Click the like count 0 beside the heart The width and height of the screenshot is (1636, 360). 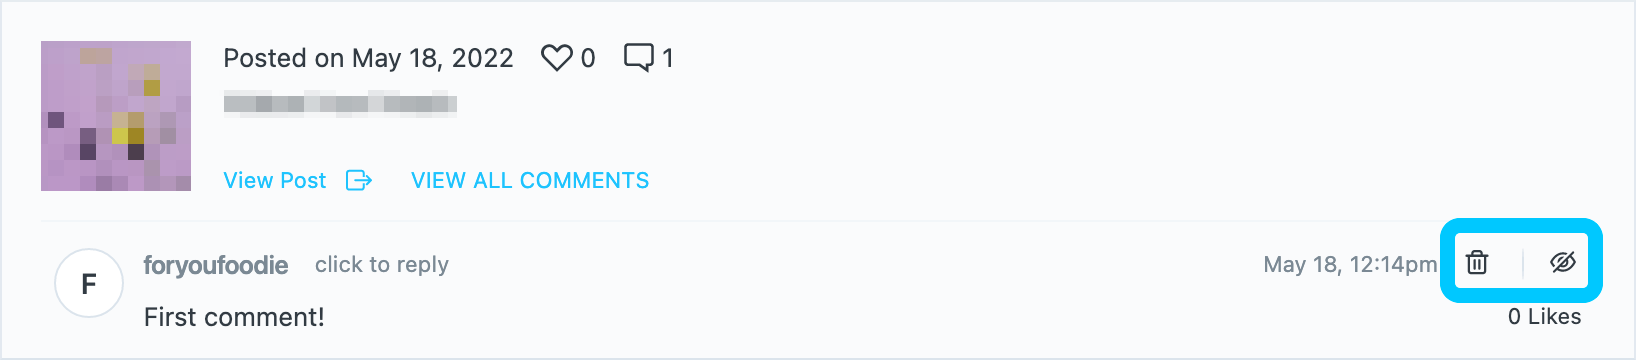pos(588,58)
